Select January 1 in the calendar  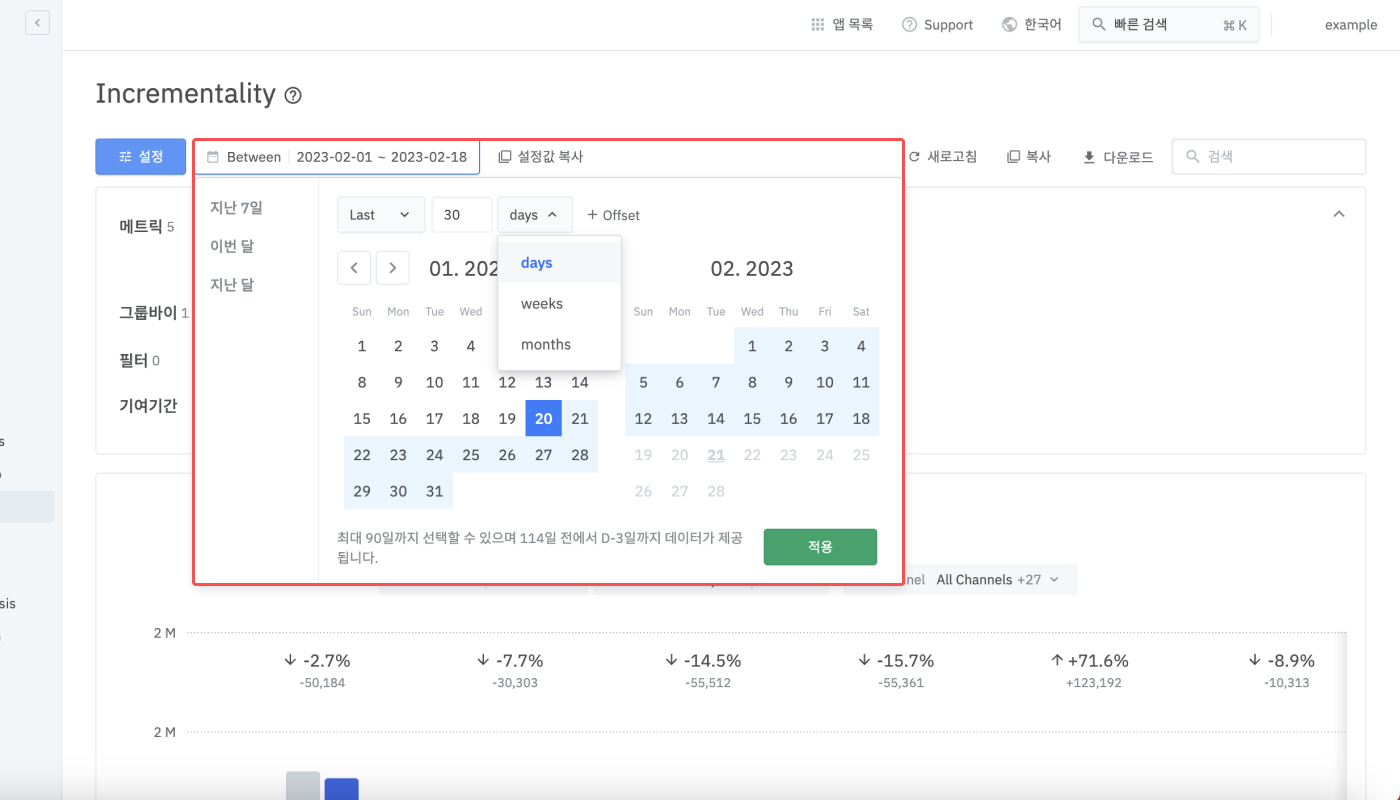362,347
